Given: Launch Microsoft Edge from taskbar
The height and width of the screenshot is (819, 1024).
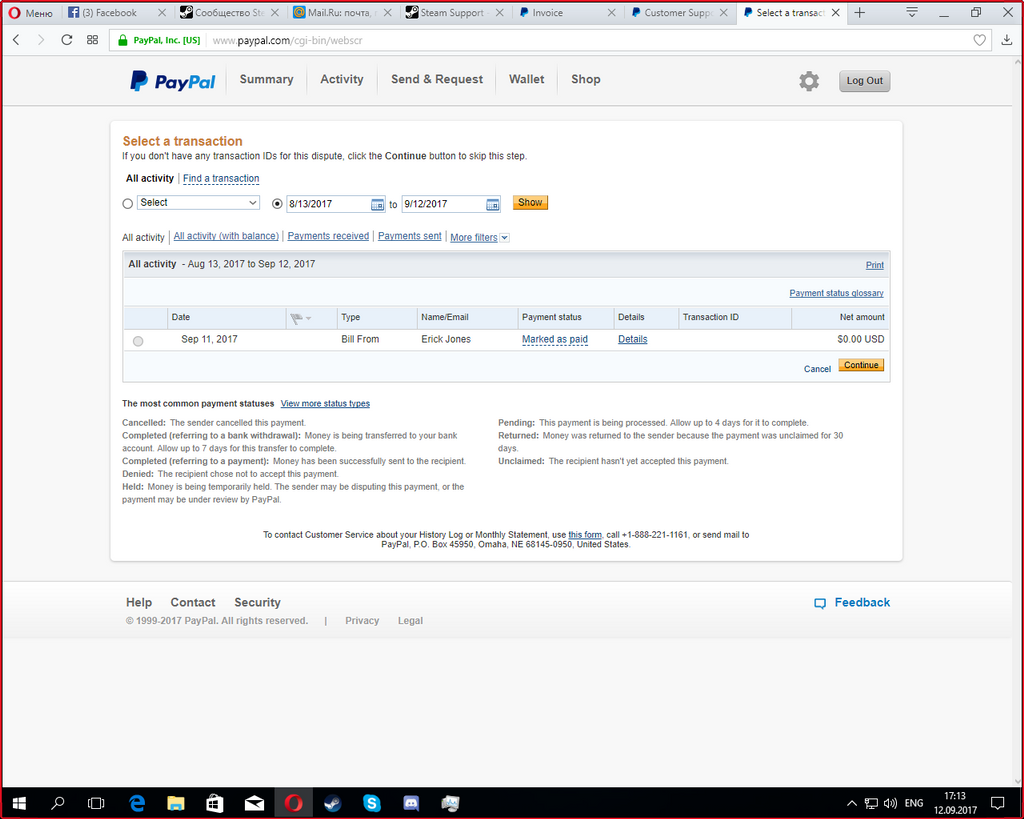Looking at the screenshot, I should click(136, 803).
